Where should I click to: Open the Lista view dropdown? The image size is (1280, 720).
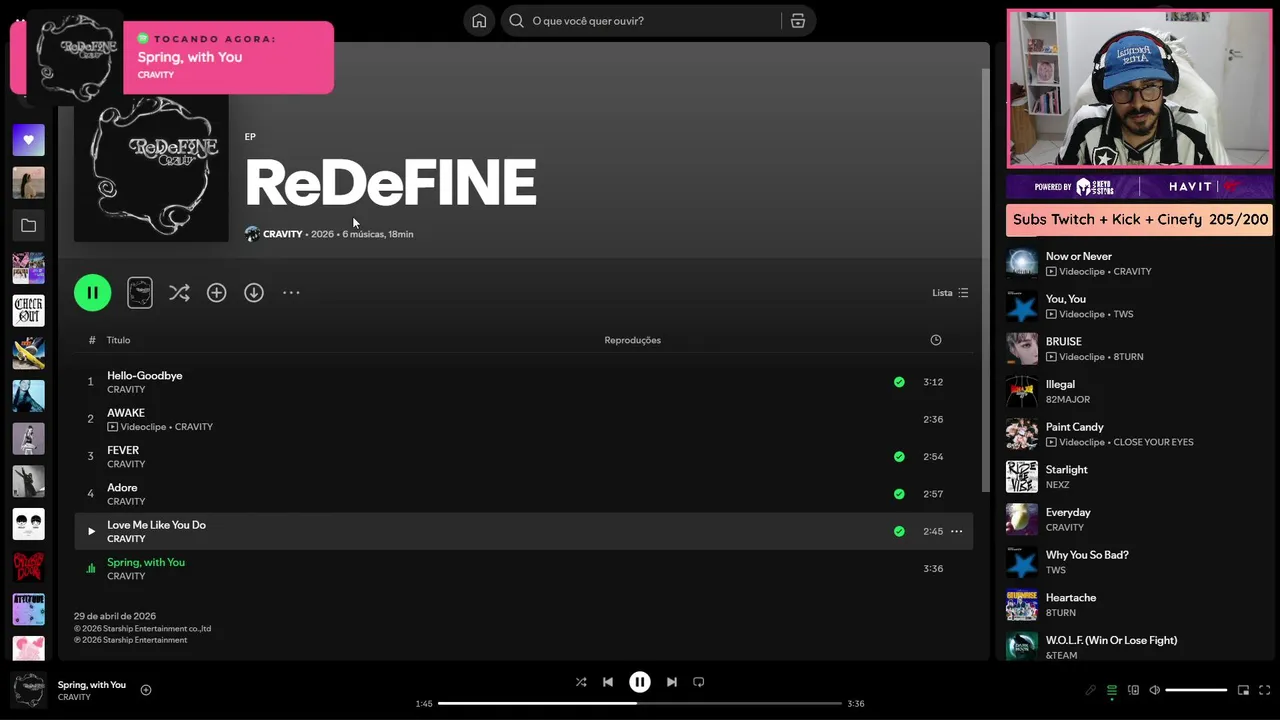click(x=950, y=293)
